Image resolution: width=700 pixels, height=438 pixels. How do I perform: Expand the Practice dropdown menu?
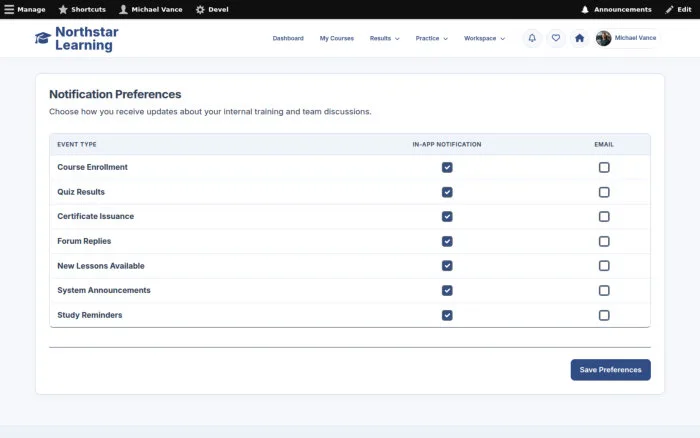click(431, 38)
